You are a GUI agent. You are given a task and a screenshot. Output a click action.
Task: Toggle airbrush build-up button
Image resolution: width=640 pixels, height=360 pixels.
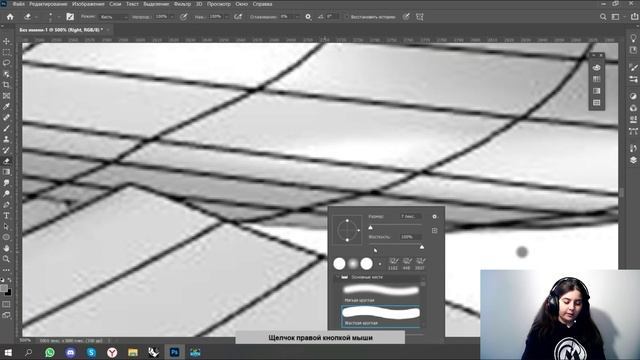pyautogui.click(x=238, y=17)
